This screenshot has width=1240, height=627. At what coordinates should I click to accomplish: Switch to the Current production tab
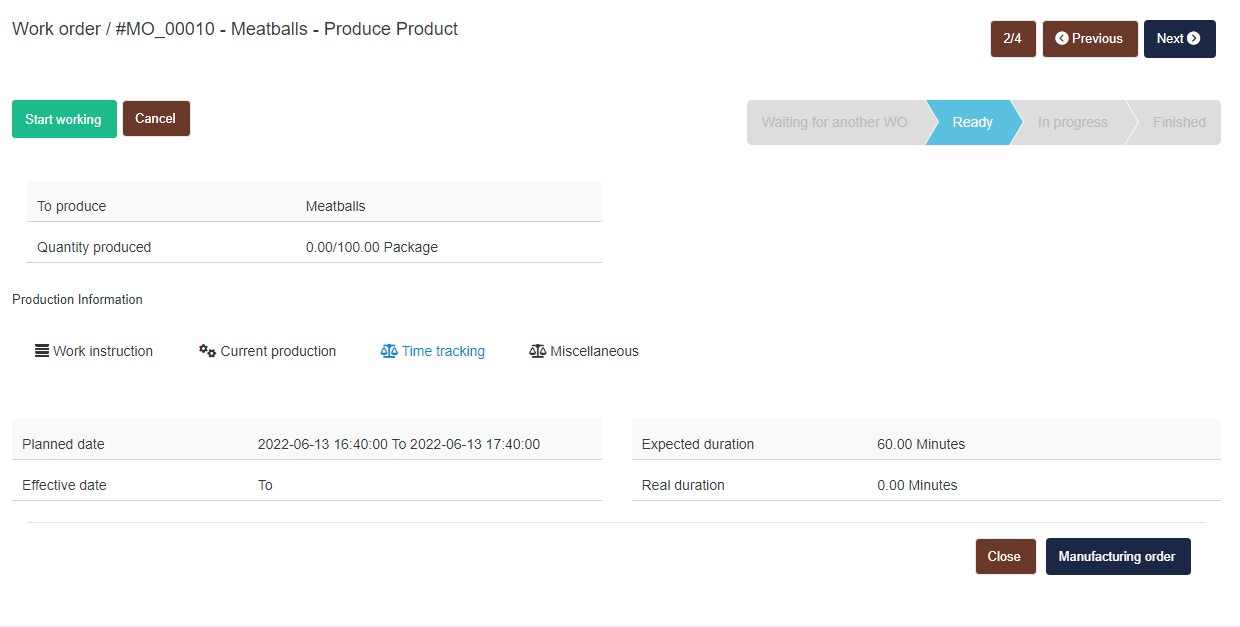(x=278, y=351)
